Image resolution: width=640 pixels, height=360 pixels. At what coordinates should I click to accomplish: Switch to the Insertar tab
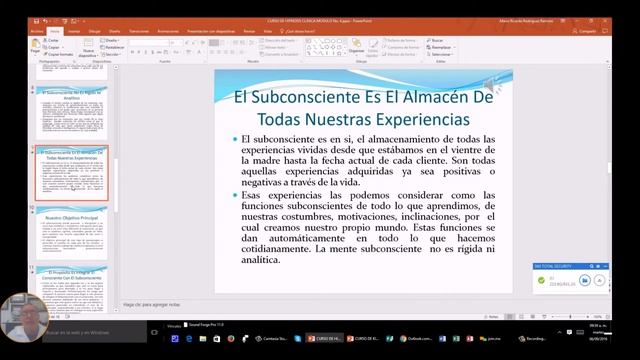[74, 31]
